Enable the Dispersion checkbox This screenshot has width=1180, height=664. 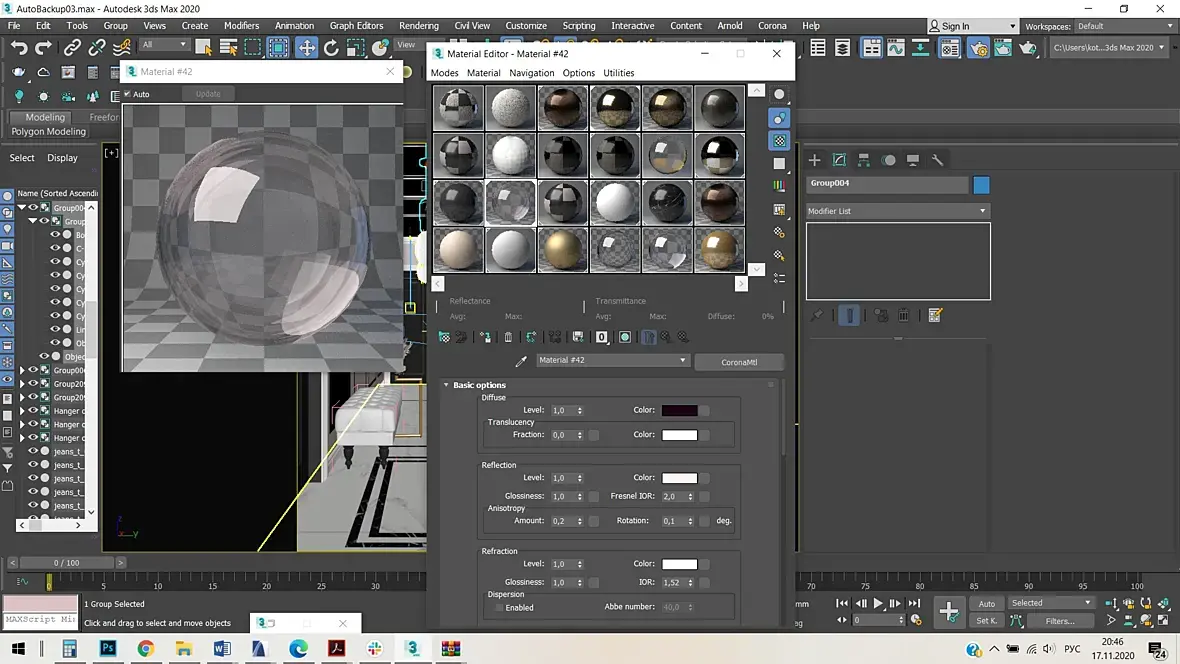pyautogui.click(x=499, y=608)
